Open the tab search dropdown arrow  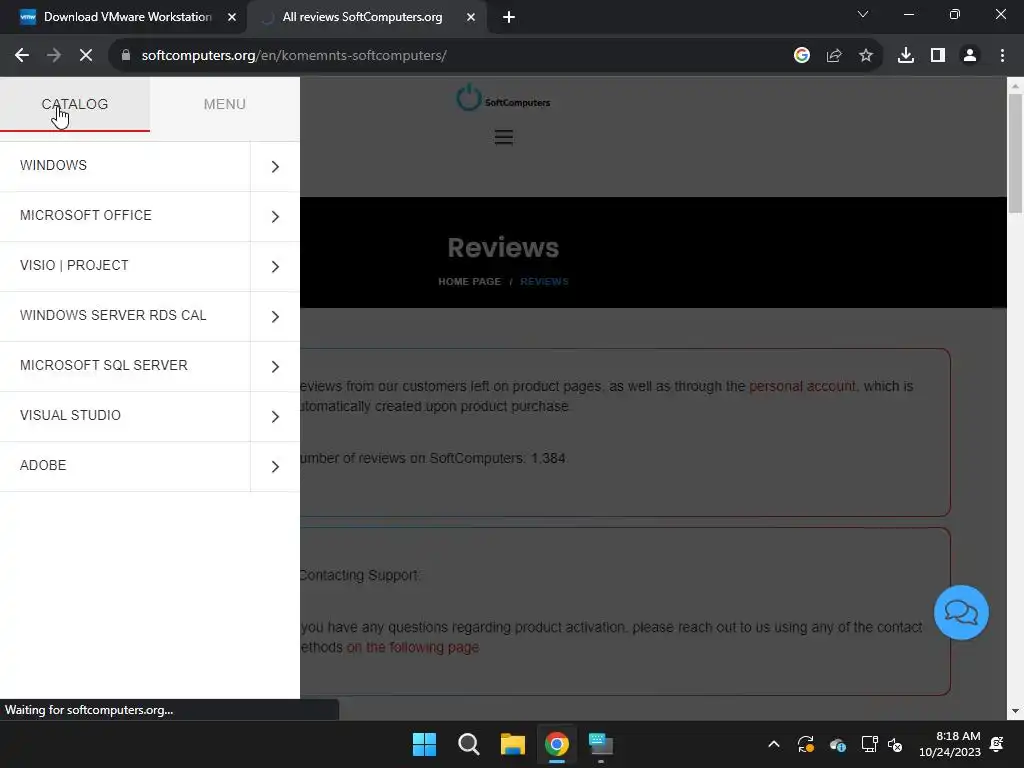863,14
